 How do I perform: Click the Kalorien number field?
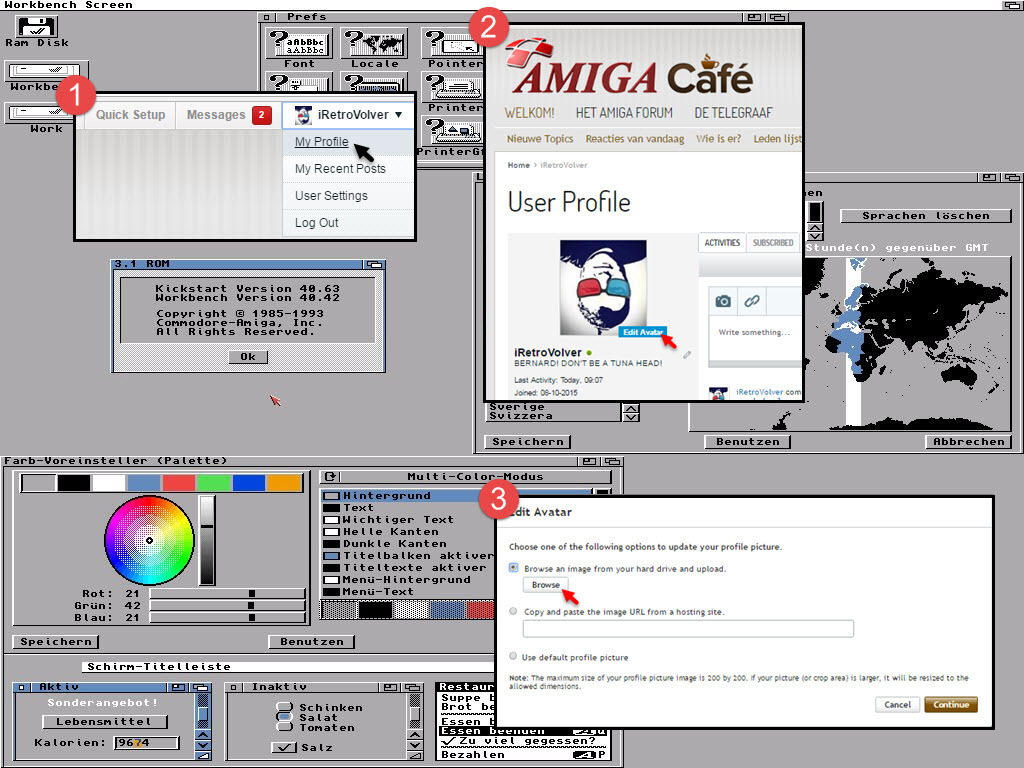tap(146, 743)
